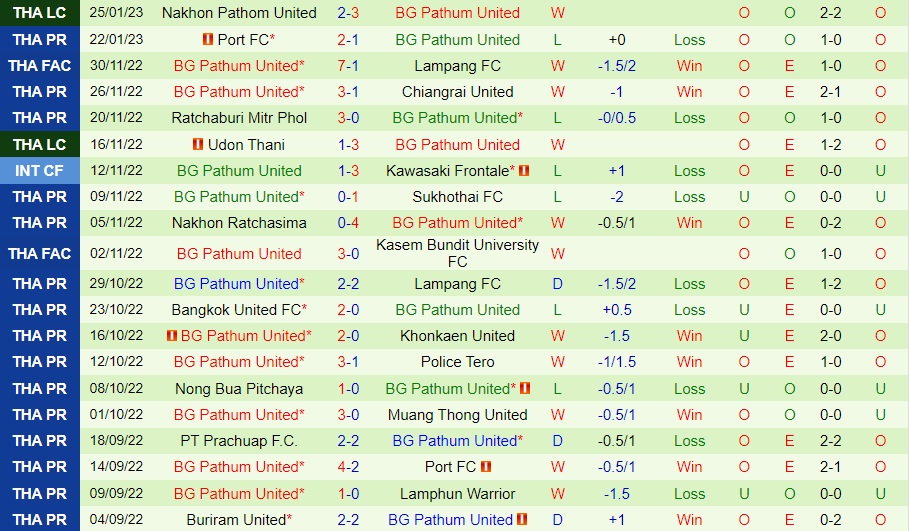Viewport: 909px width, 531px height.
Task: Open Nakhon Pathom United team page
Action: tap(239, 13)
